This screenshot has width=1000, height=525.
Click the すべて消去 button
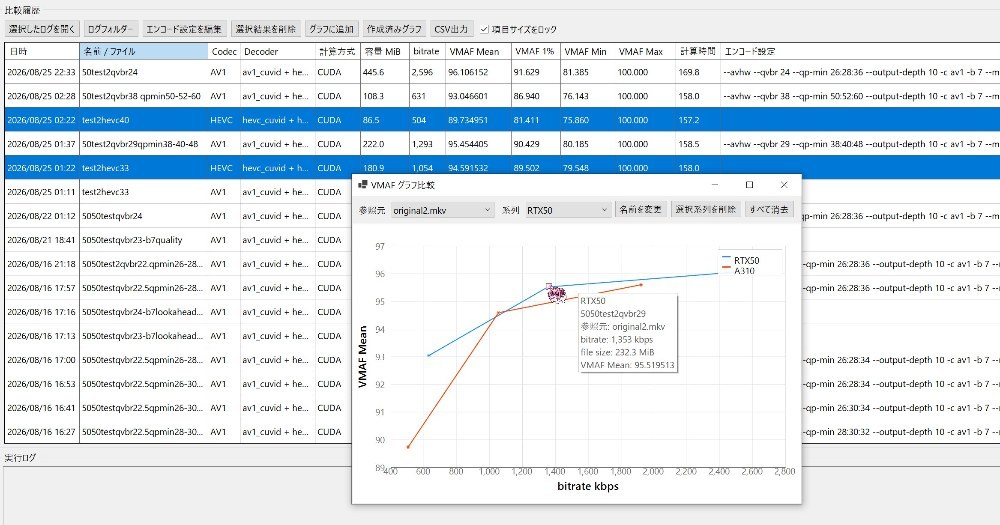coord(769,209)
